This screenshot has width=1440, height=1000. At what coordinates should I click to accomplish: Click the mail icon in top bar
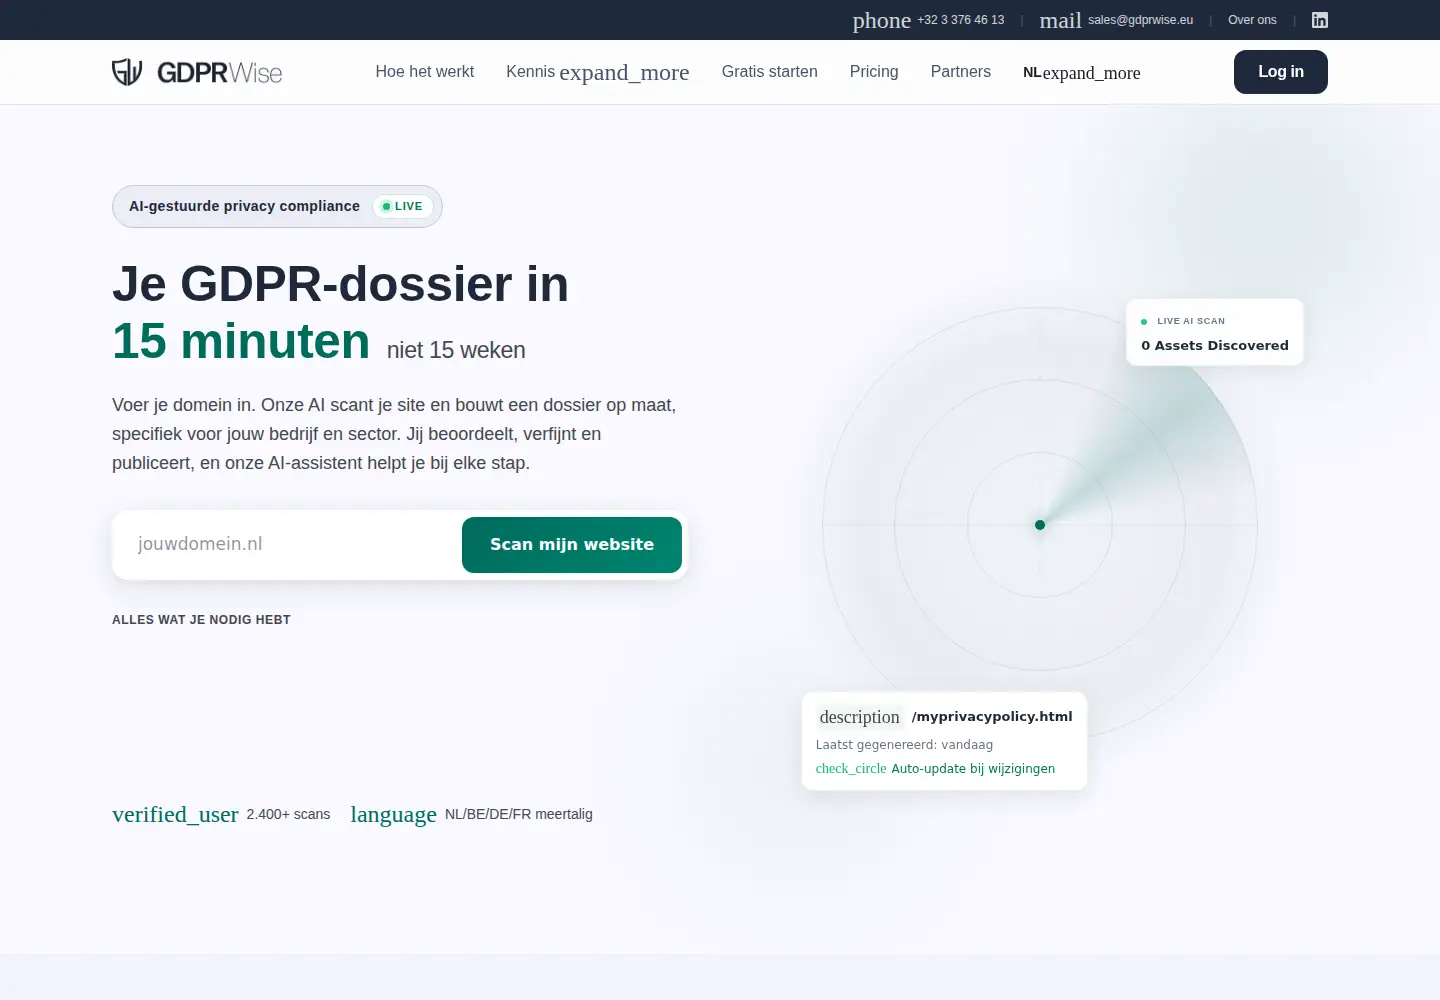(1060, 20)
